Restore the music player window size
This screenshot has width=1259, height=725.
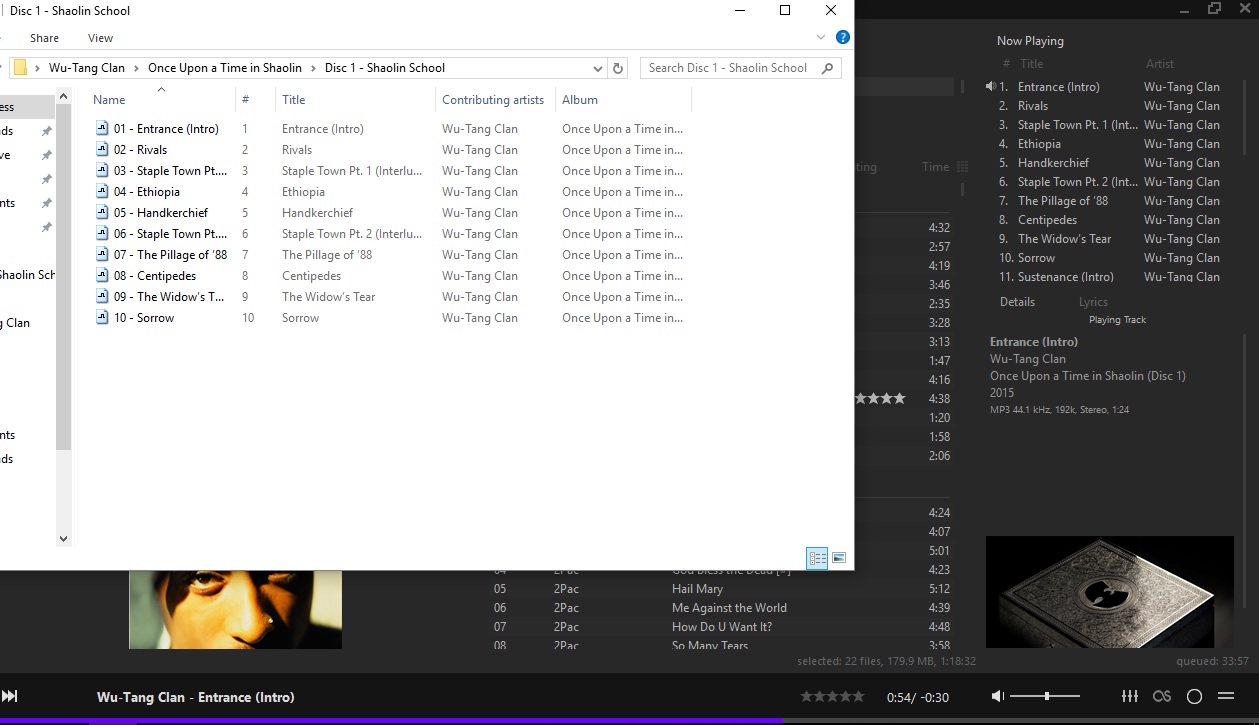(1214, 9)
